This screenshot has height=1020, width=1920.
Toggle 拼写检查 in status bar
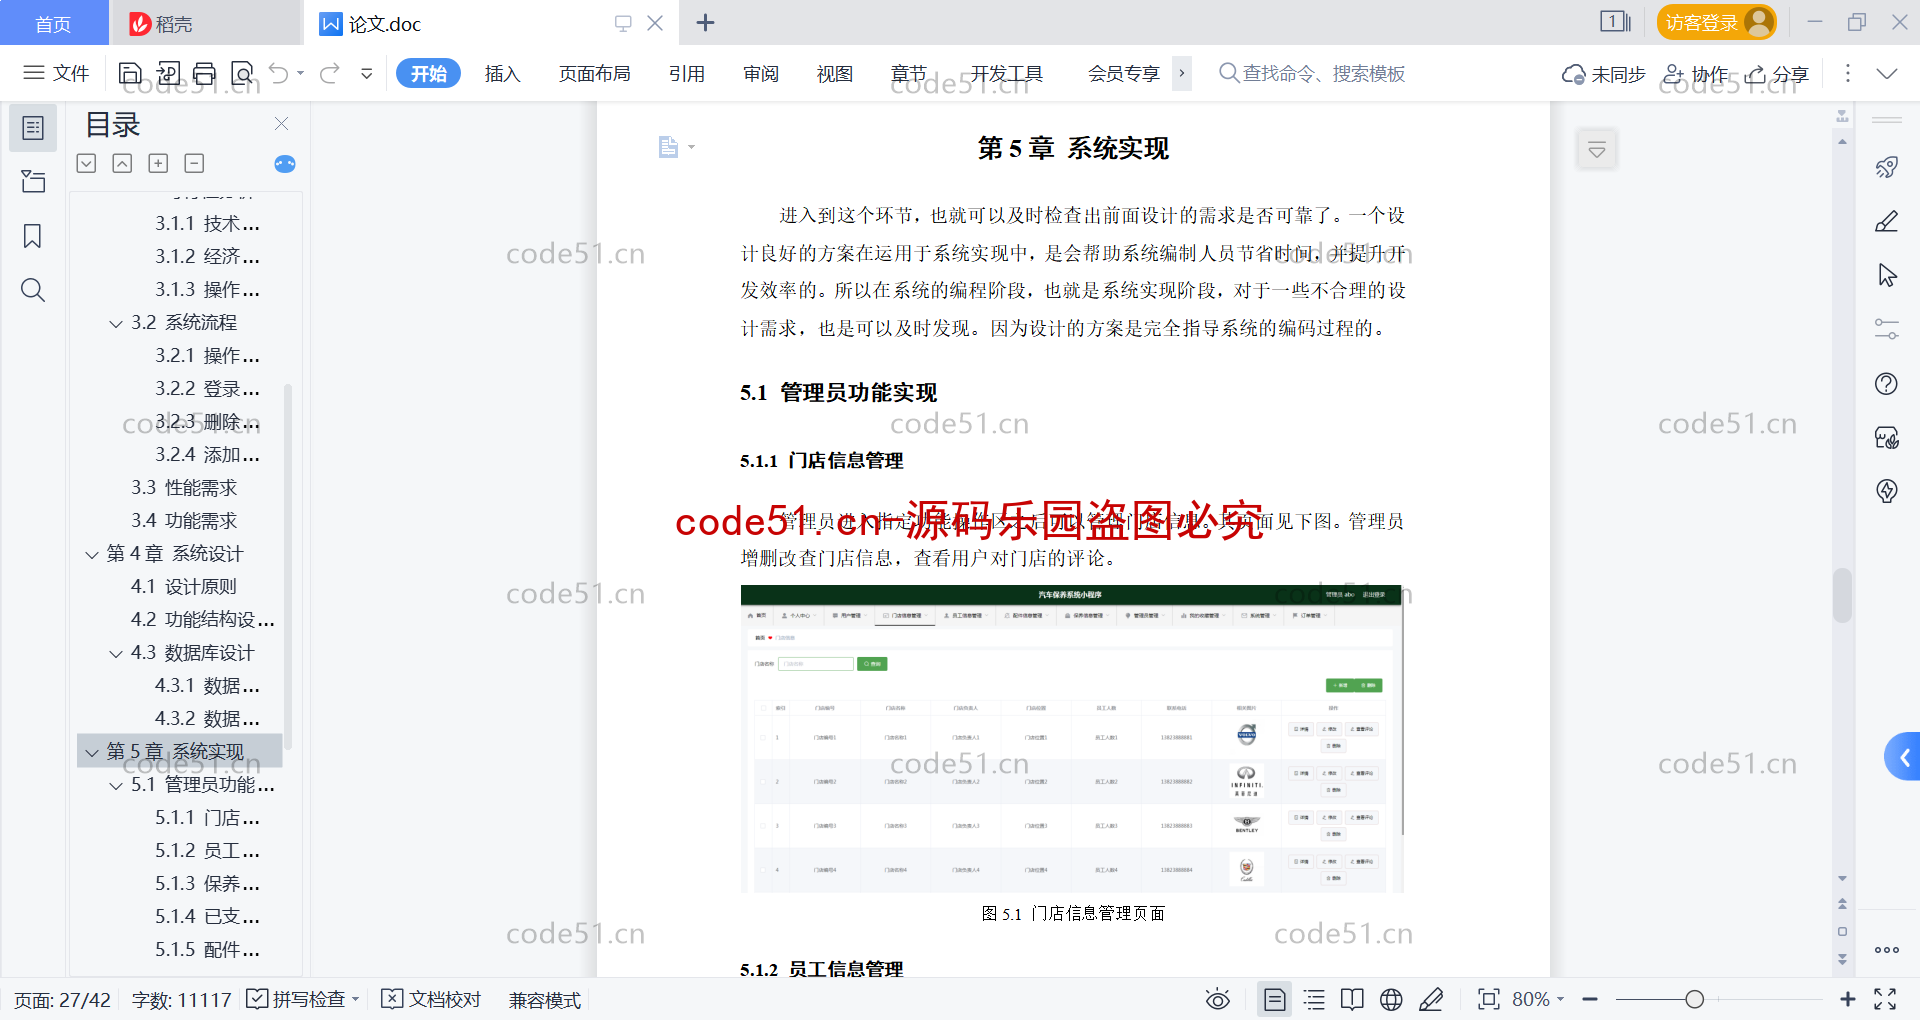click(x=302, y=999)
